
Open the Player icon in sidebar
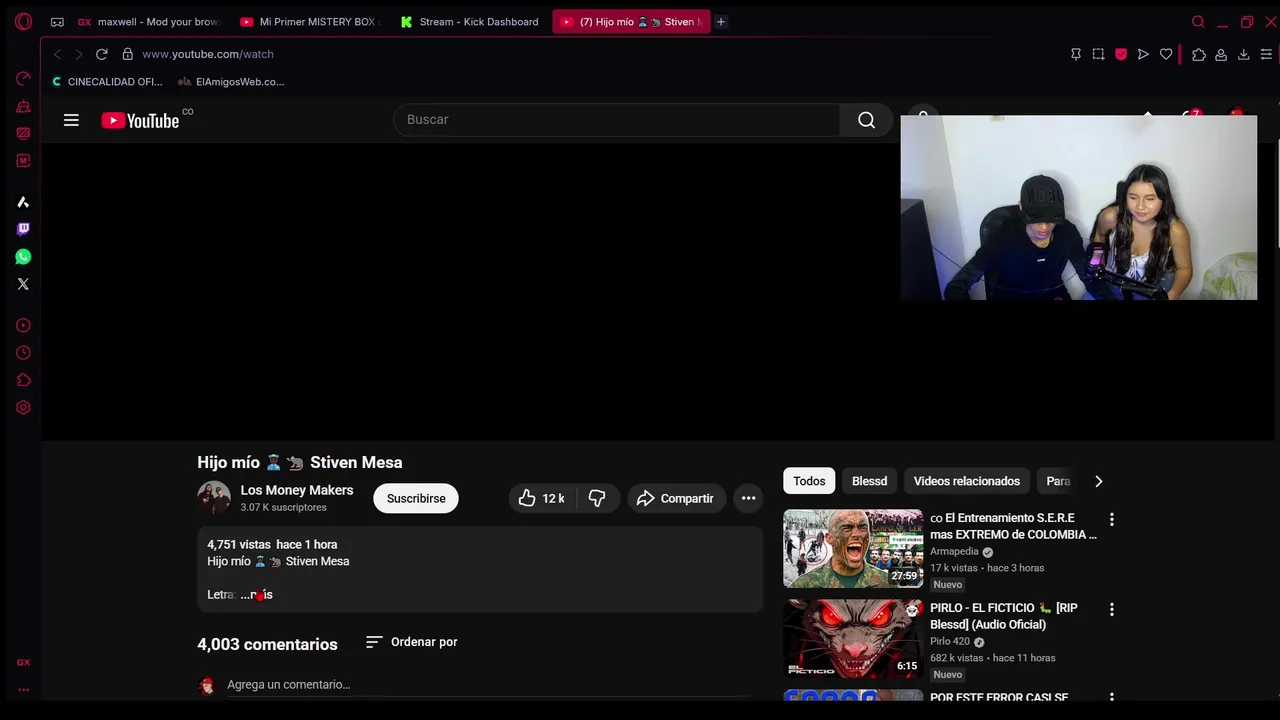[x=23, y=325]
